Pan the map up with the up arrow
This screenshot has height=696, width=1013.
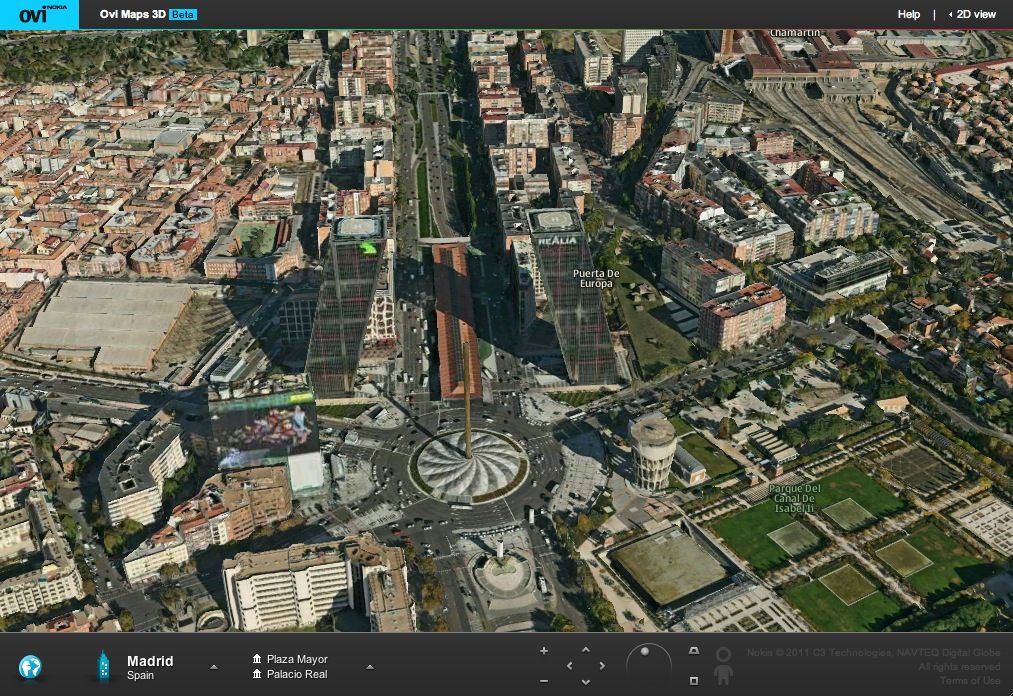(586, 651)
